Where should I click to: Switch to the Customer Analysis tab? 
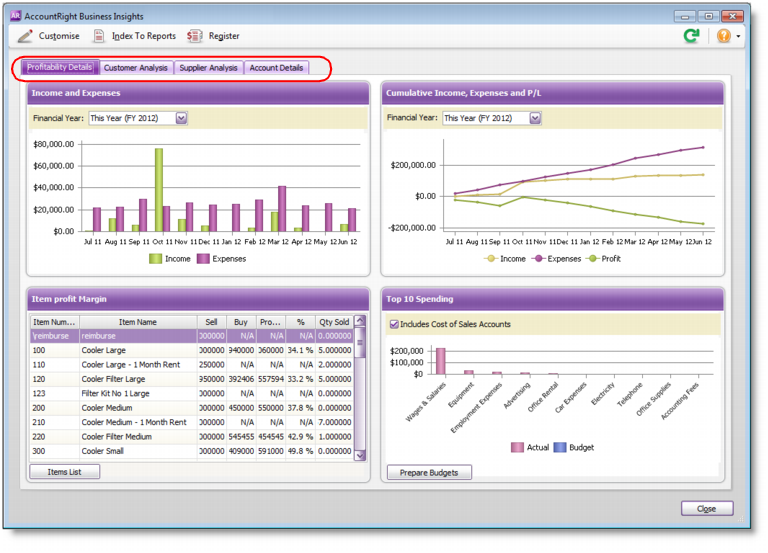[x=136, y=68]
